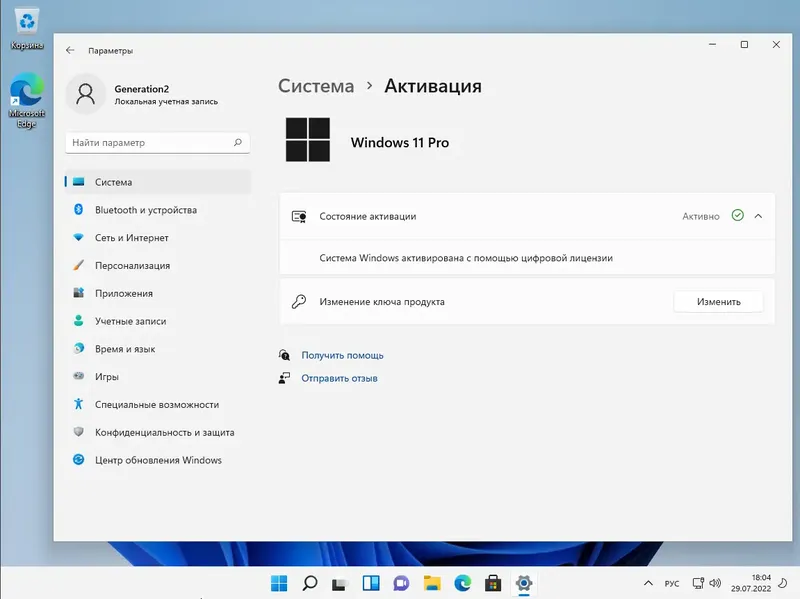This screenshot has width=800, height=599.
Task: Click the Изменить product key button
Action: [x=718, y=301]
